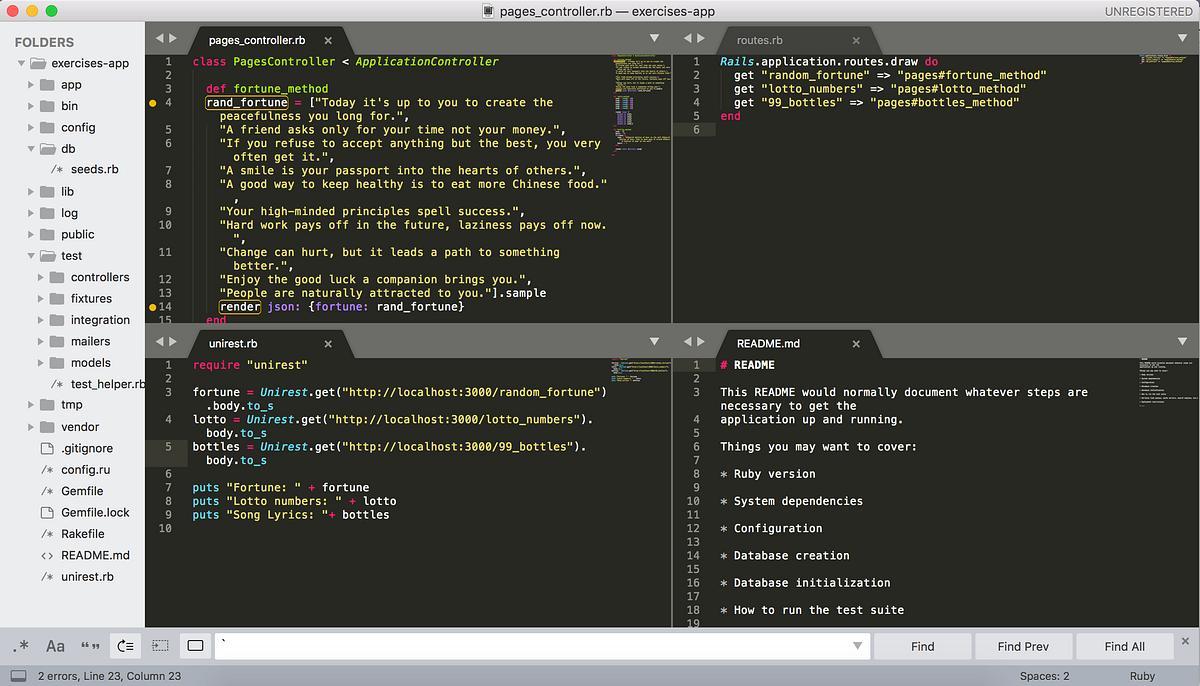Navigate back in the unirest.rb pane
Image resolution: width=1200 pixels, height=686 pixels.
158,340
